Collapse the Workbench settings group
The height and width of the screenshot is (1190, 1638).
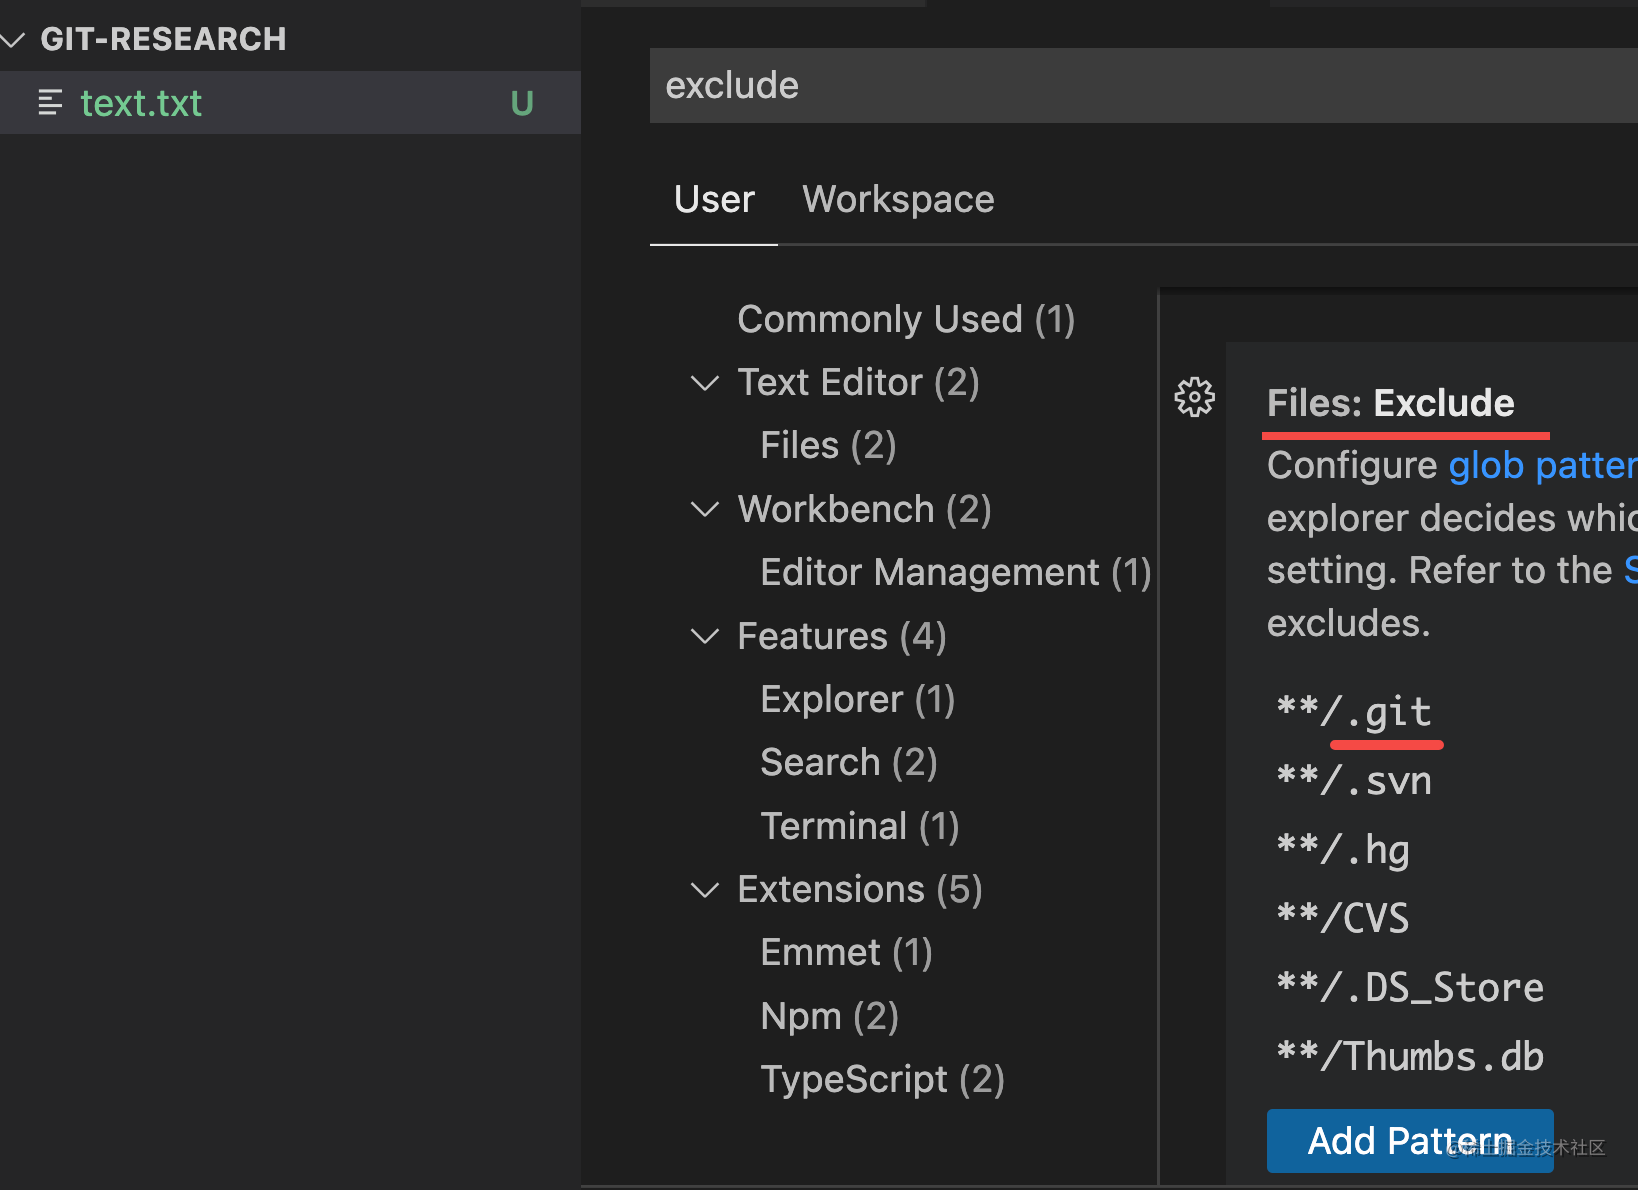tap(705, 510)
